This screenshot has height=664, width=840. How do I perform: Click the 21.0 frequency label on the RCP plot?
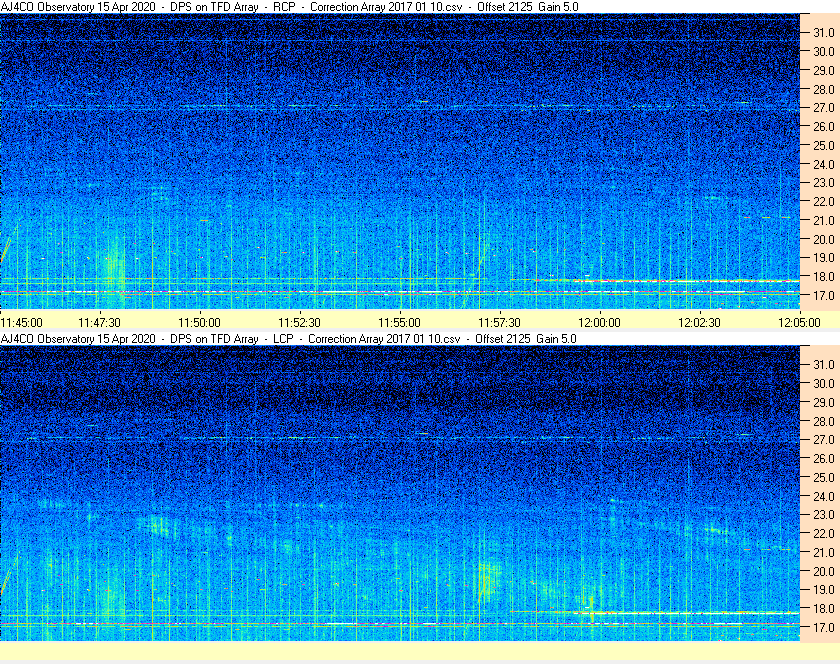(824, 220)
